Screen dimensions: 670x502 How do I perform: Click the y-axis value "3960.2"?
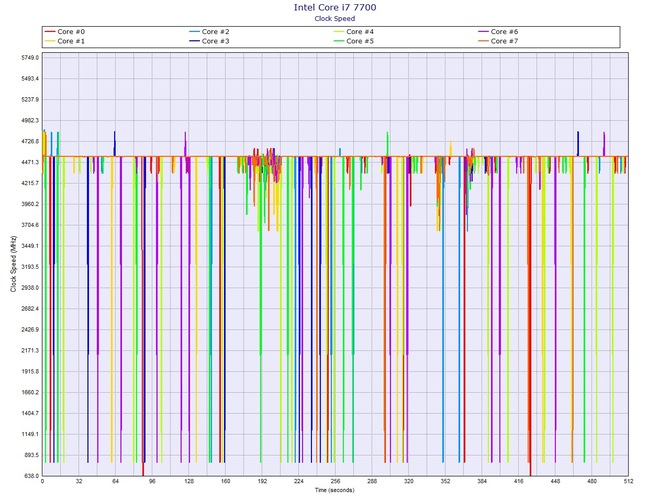(x=30, y=204)
